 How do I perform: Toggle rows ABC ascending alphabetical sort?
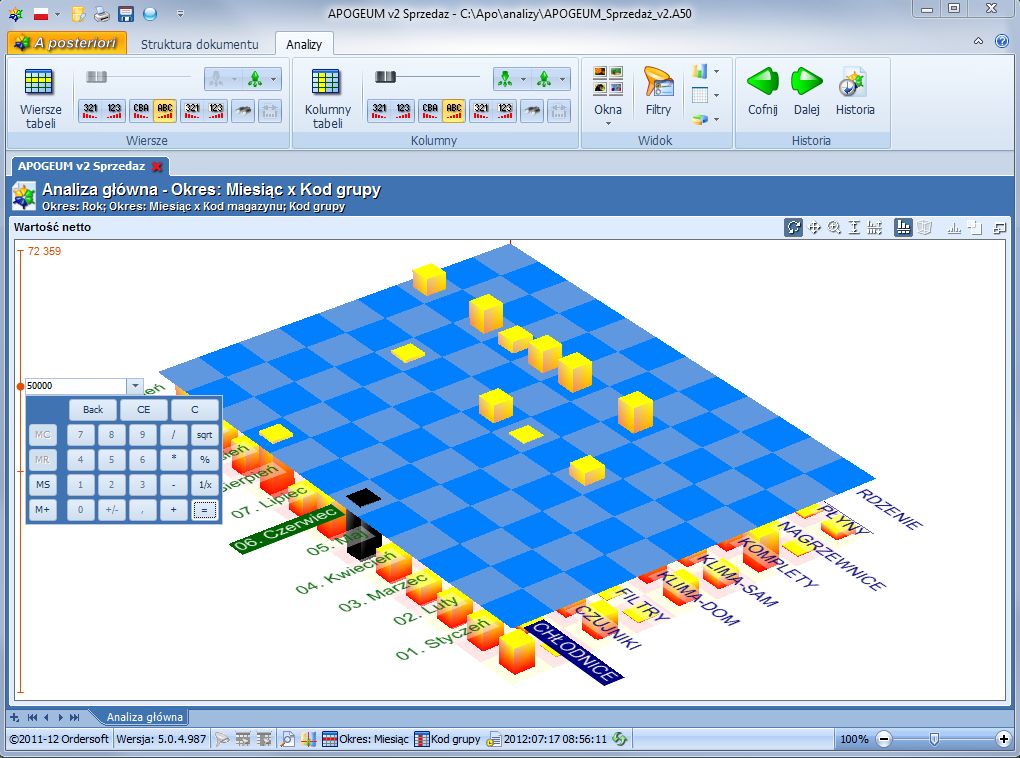tap(165, 111)
